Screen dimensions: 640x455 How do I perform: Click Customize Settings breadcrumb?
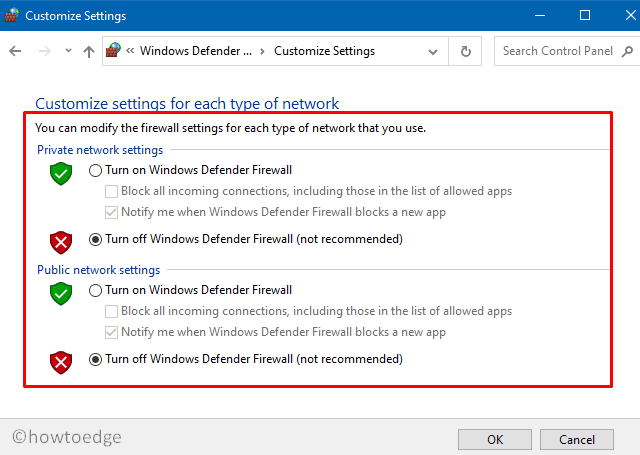point(324,51)
